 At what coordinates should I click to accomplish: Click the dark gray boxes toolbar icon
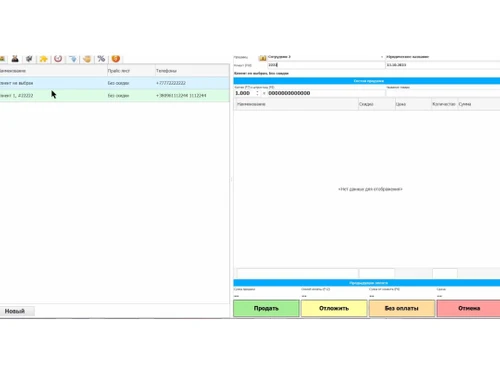point(29,59)
